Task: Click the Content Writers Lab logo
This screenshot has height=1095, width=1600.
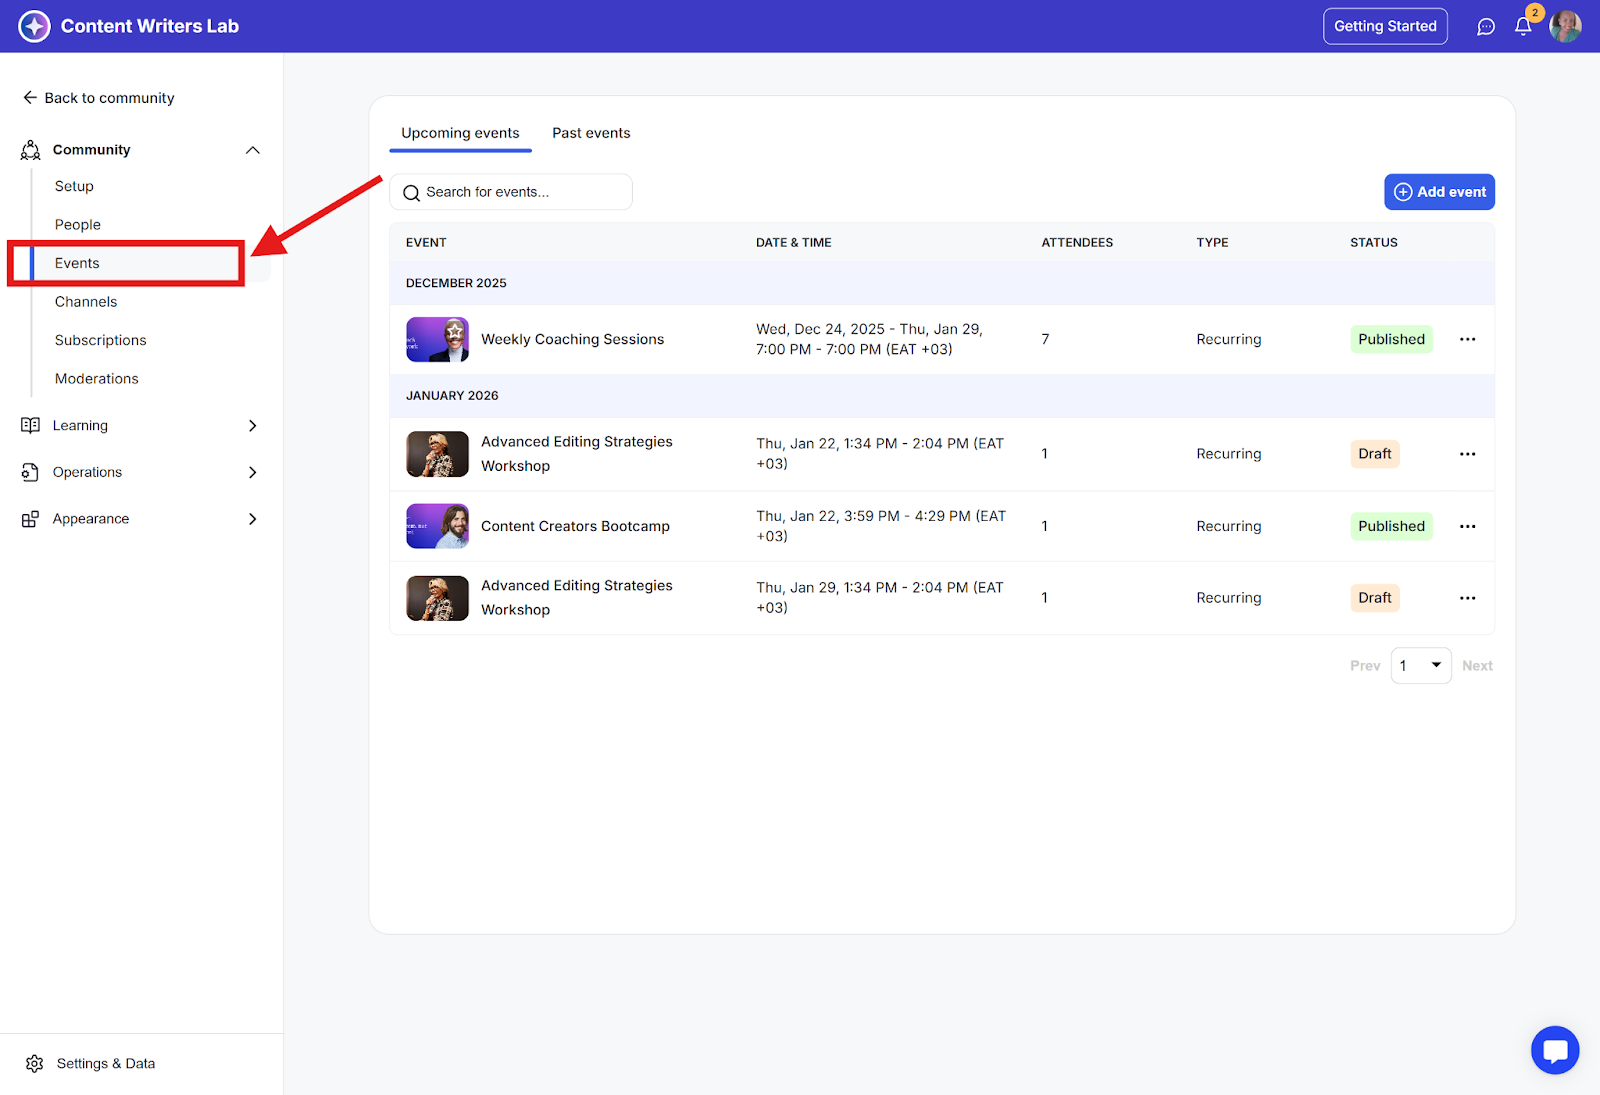Action: click(x=34, y=26)
